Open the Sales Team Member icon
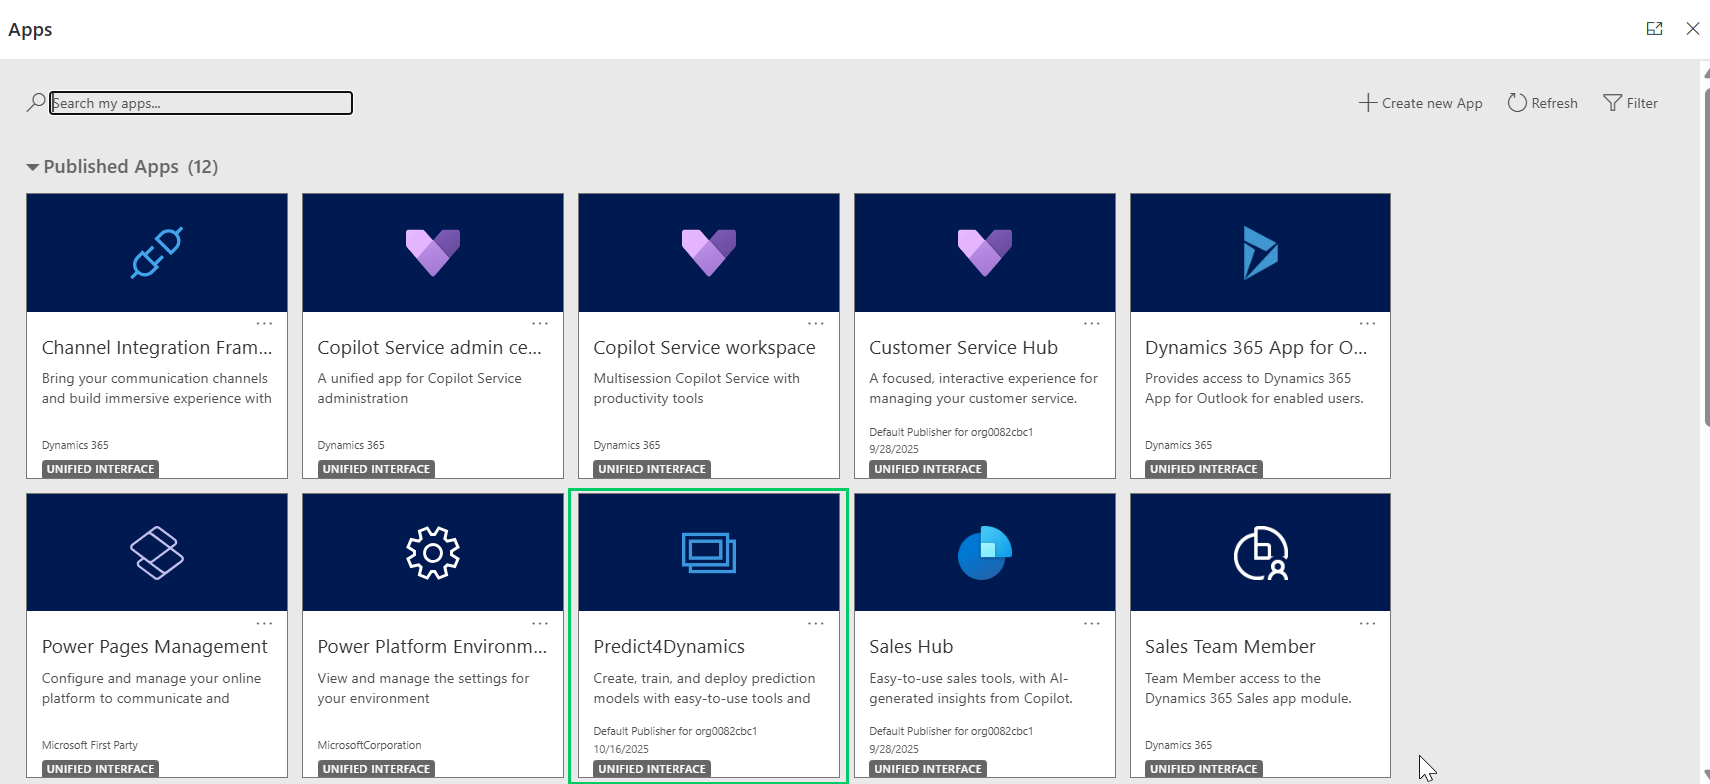1710x784 pixels. [1260, 553]
